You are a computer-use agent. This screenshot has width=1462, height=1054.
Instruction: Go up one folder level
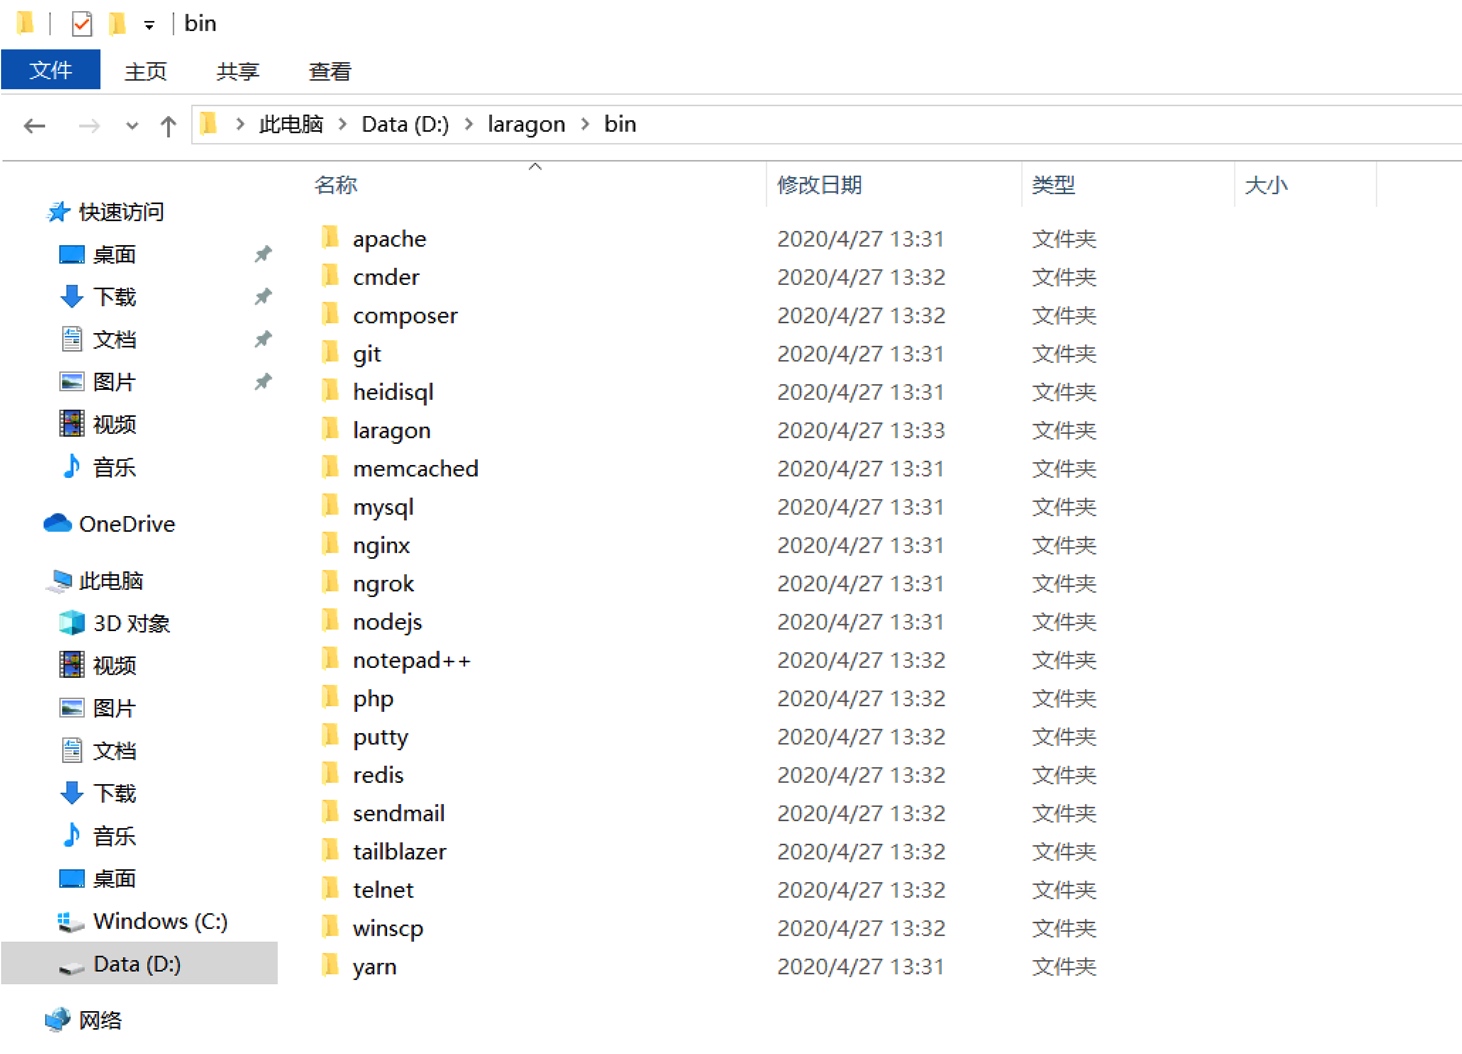168,126
